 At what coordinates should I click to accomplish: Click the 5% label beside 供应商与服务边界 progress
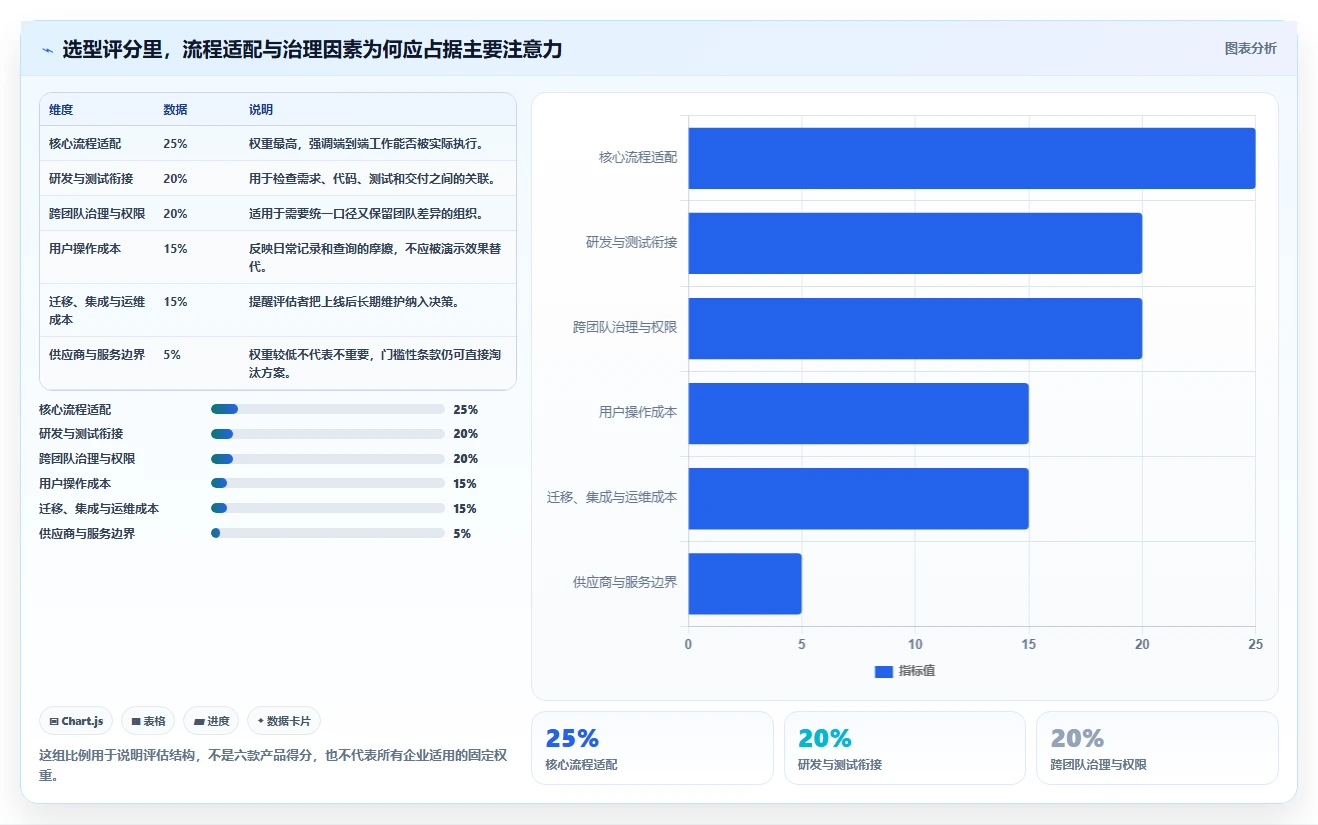462,533
